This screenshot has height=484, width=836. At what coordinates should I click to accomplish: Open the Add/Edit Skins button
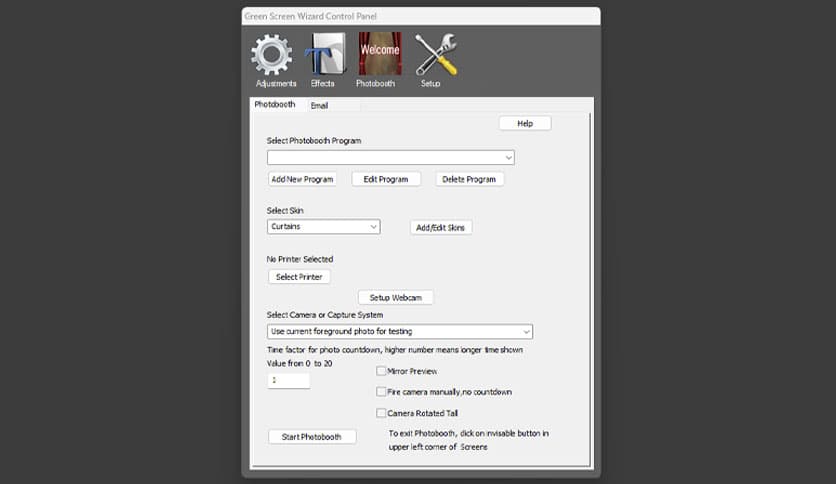point(441,228)
